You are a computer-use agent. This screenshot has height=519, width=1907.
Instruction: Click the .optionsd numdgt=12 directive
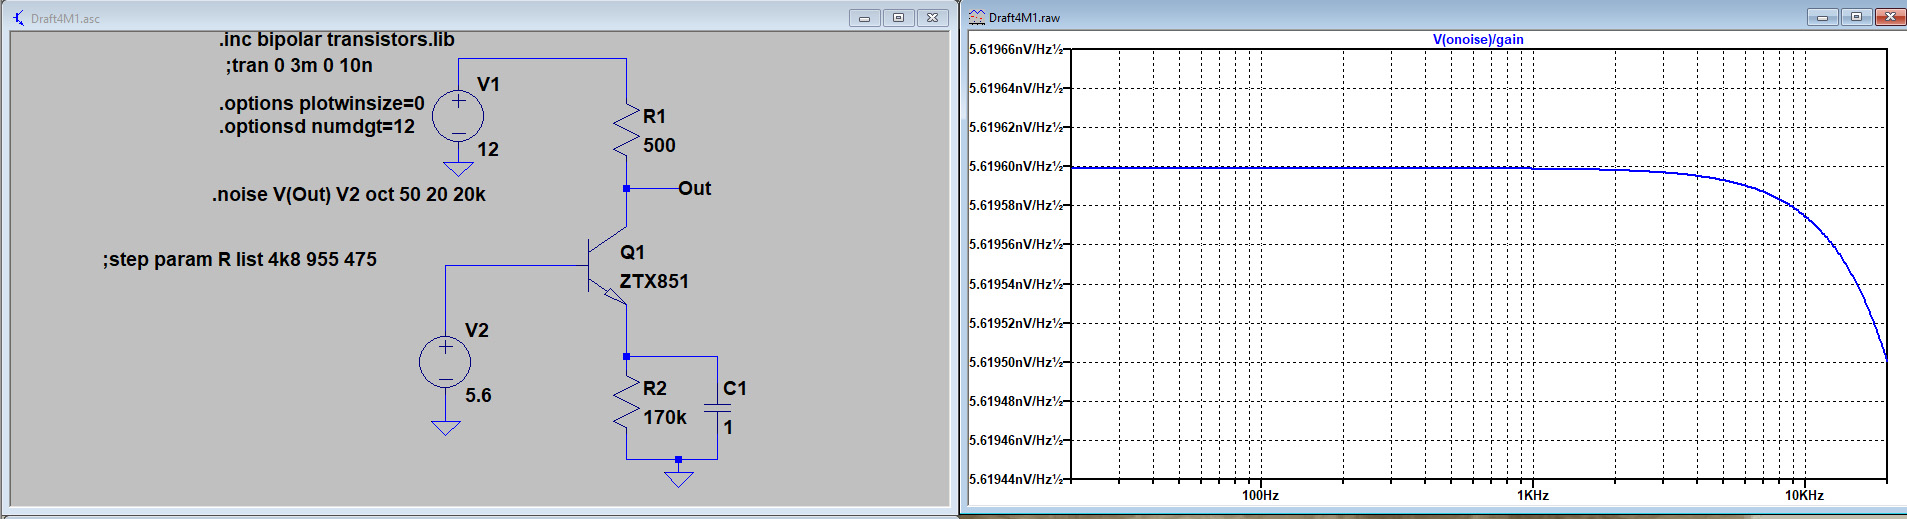tap(317, 126)
